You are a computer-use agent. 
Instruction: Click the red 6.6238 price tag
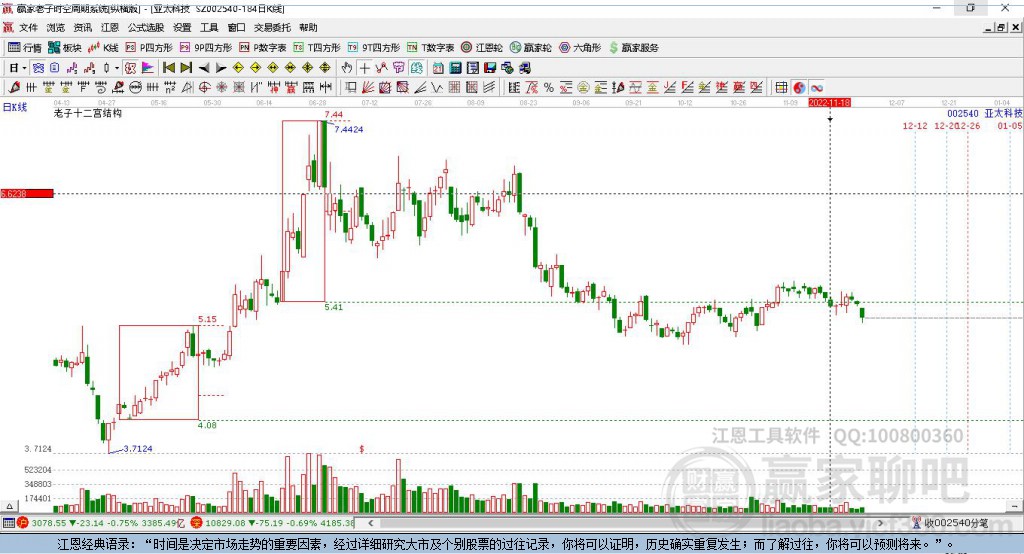pos(27,193)
